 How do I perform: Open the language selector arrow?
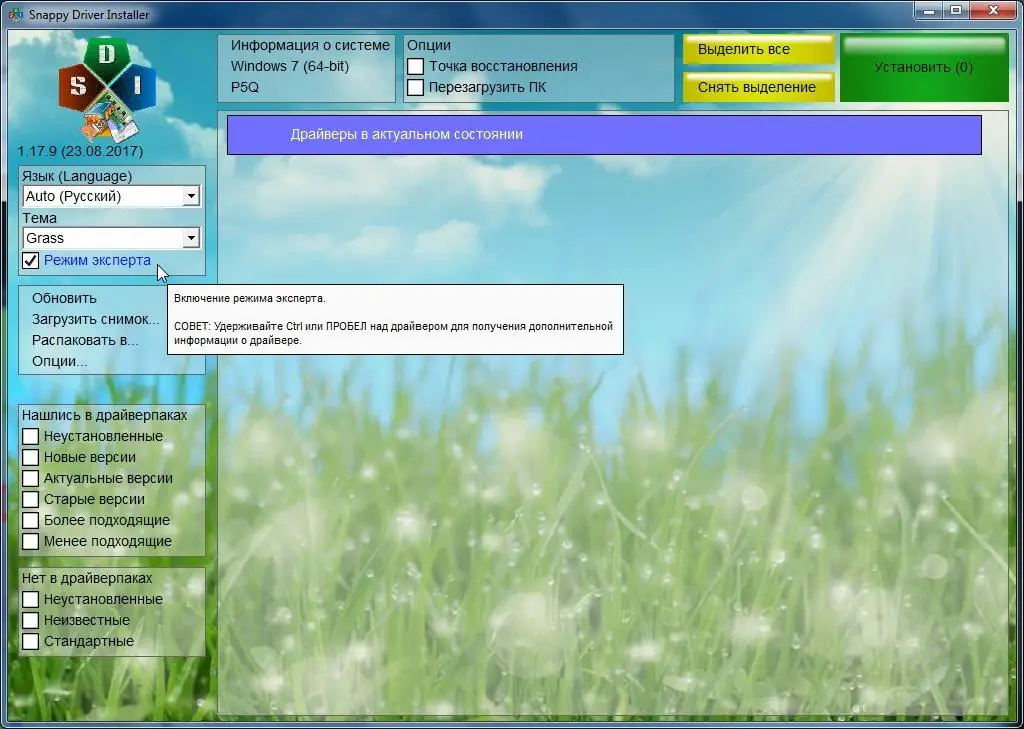(190, 196)
